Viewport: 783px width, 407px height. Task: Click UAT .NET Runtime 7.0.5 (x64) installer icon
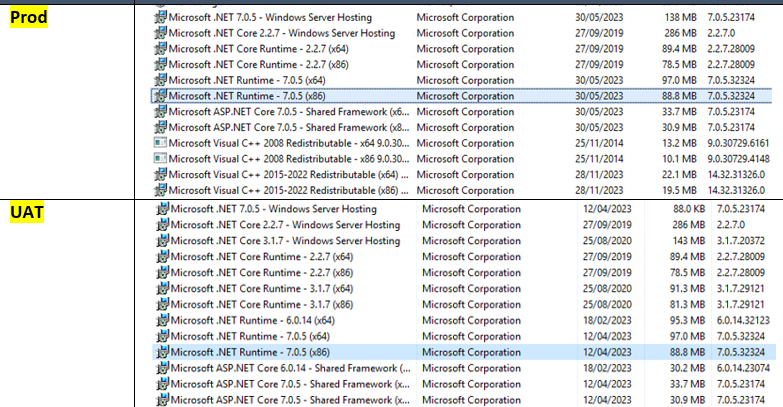(163, 337)
